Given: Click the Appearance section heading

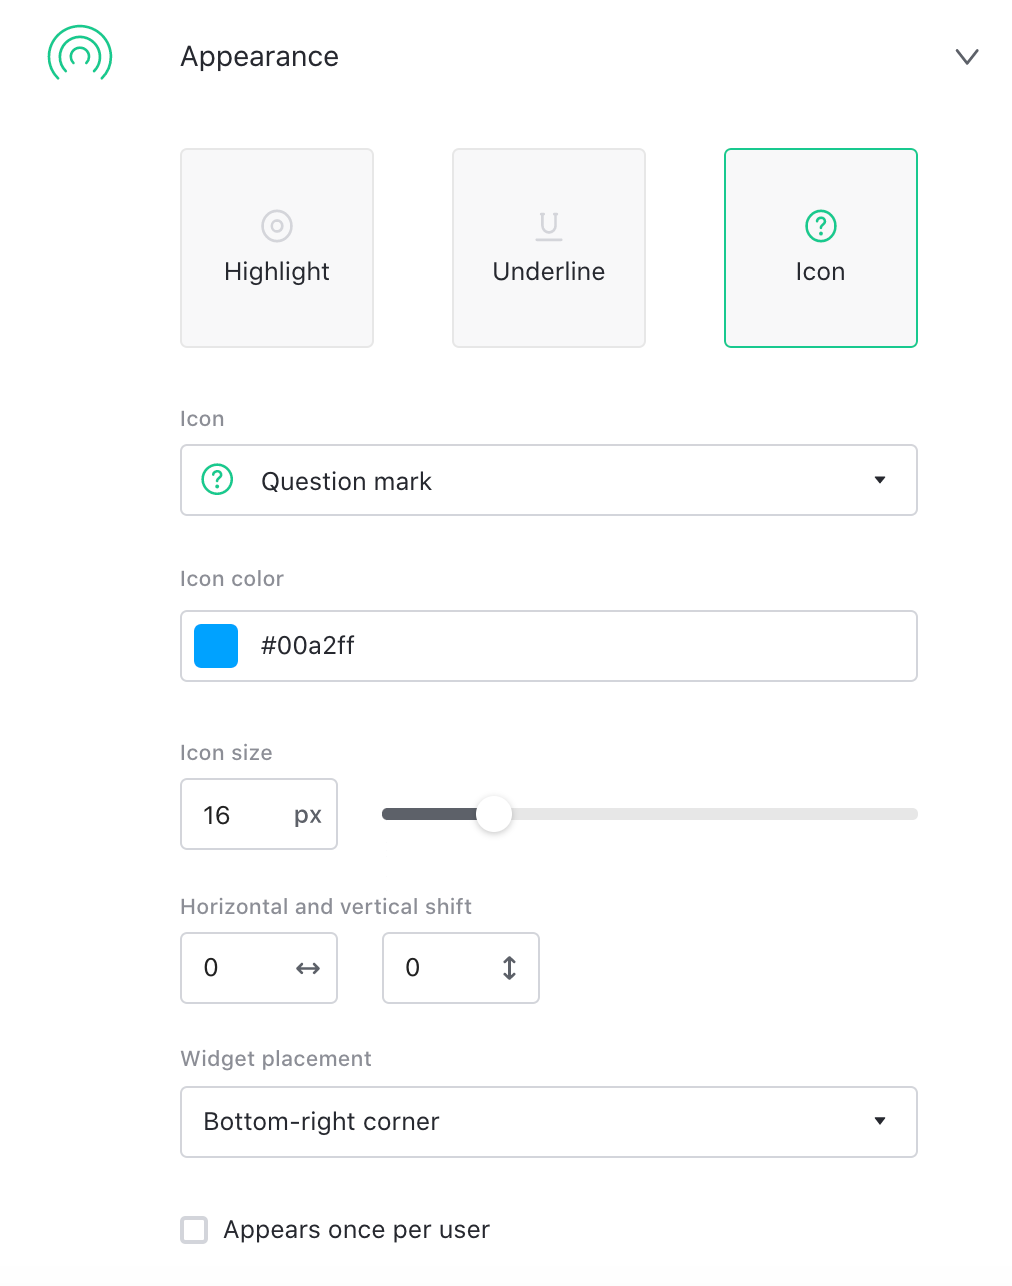Looking at the screenshot, I should coord(259,57).
